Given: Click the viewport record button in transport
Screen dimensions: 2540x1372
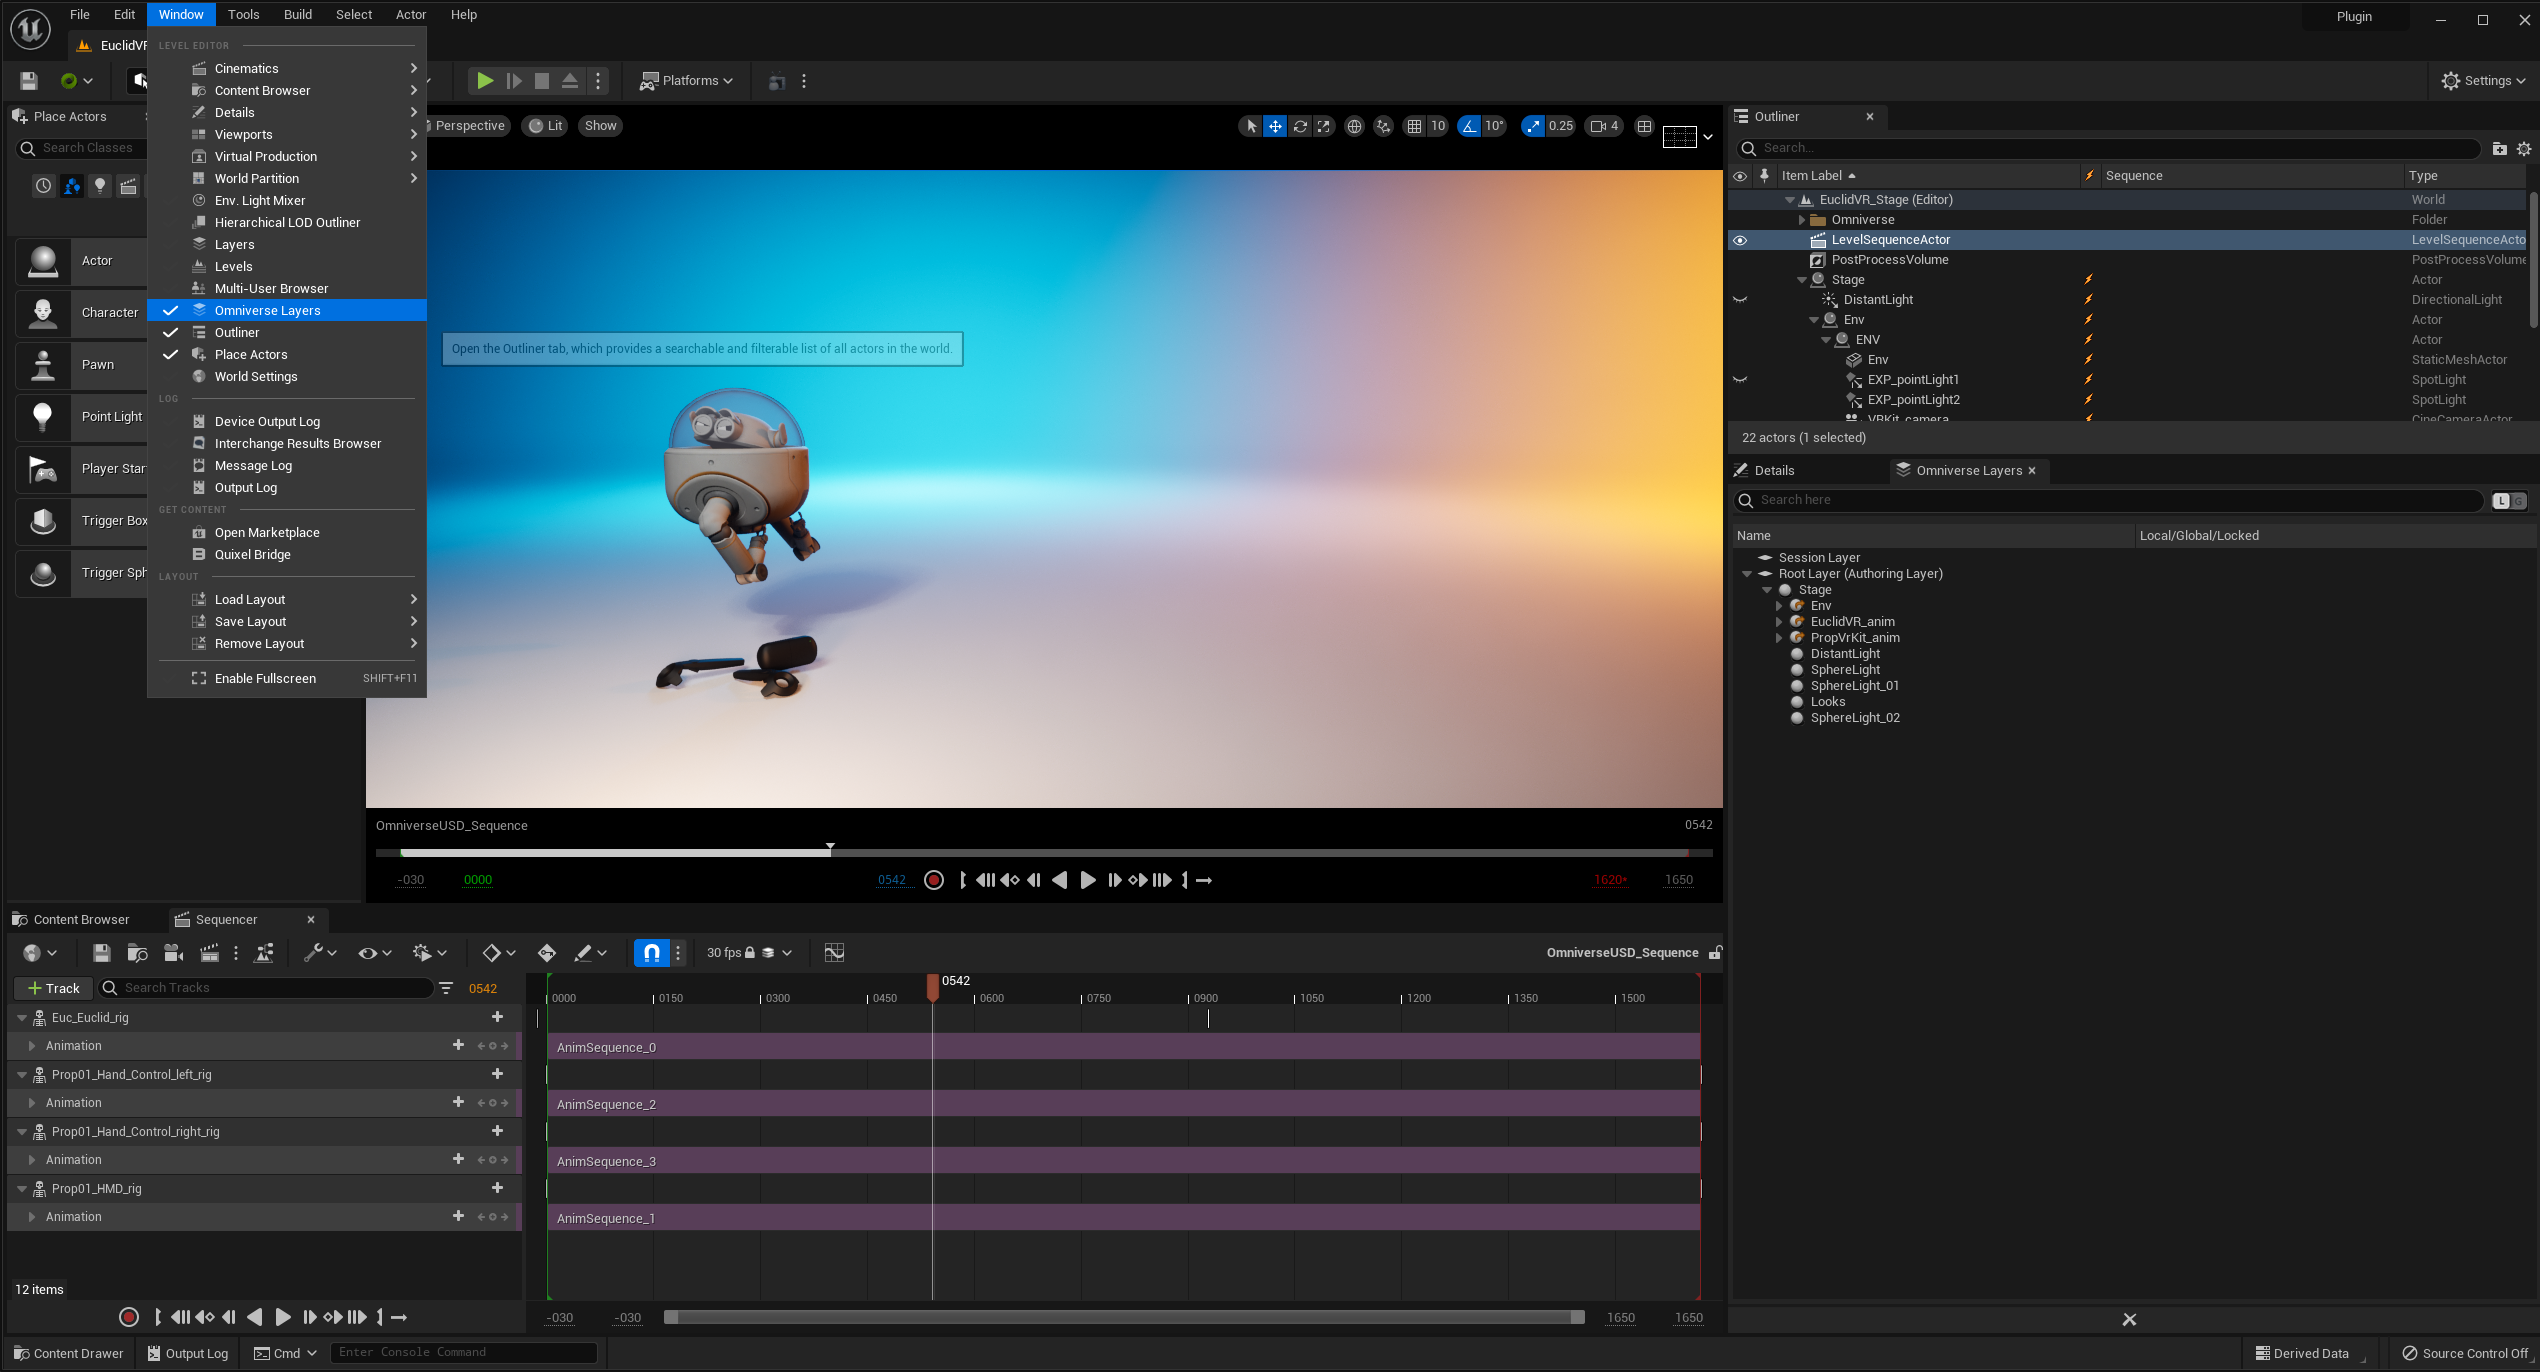Looking at the screenshot, I should 934,880.
